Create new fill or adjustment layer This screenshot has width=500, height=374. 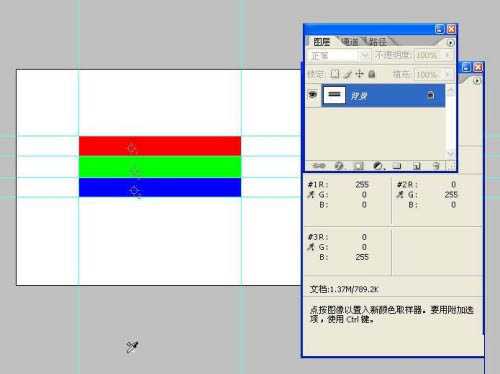click(378, 165)
